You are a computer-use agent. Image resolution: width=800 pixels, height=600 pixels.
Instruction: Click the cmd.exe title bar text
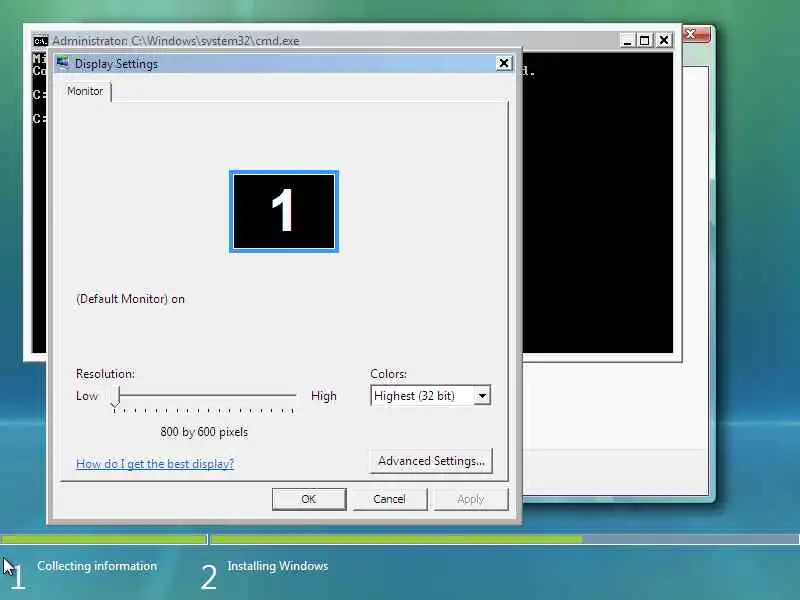[176, 41]
